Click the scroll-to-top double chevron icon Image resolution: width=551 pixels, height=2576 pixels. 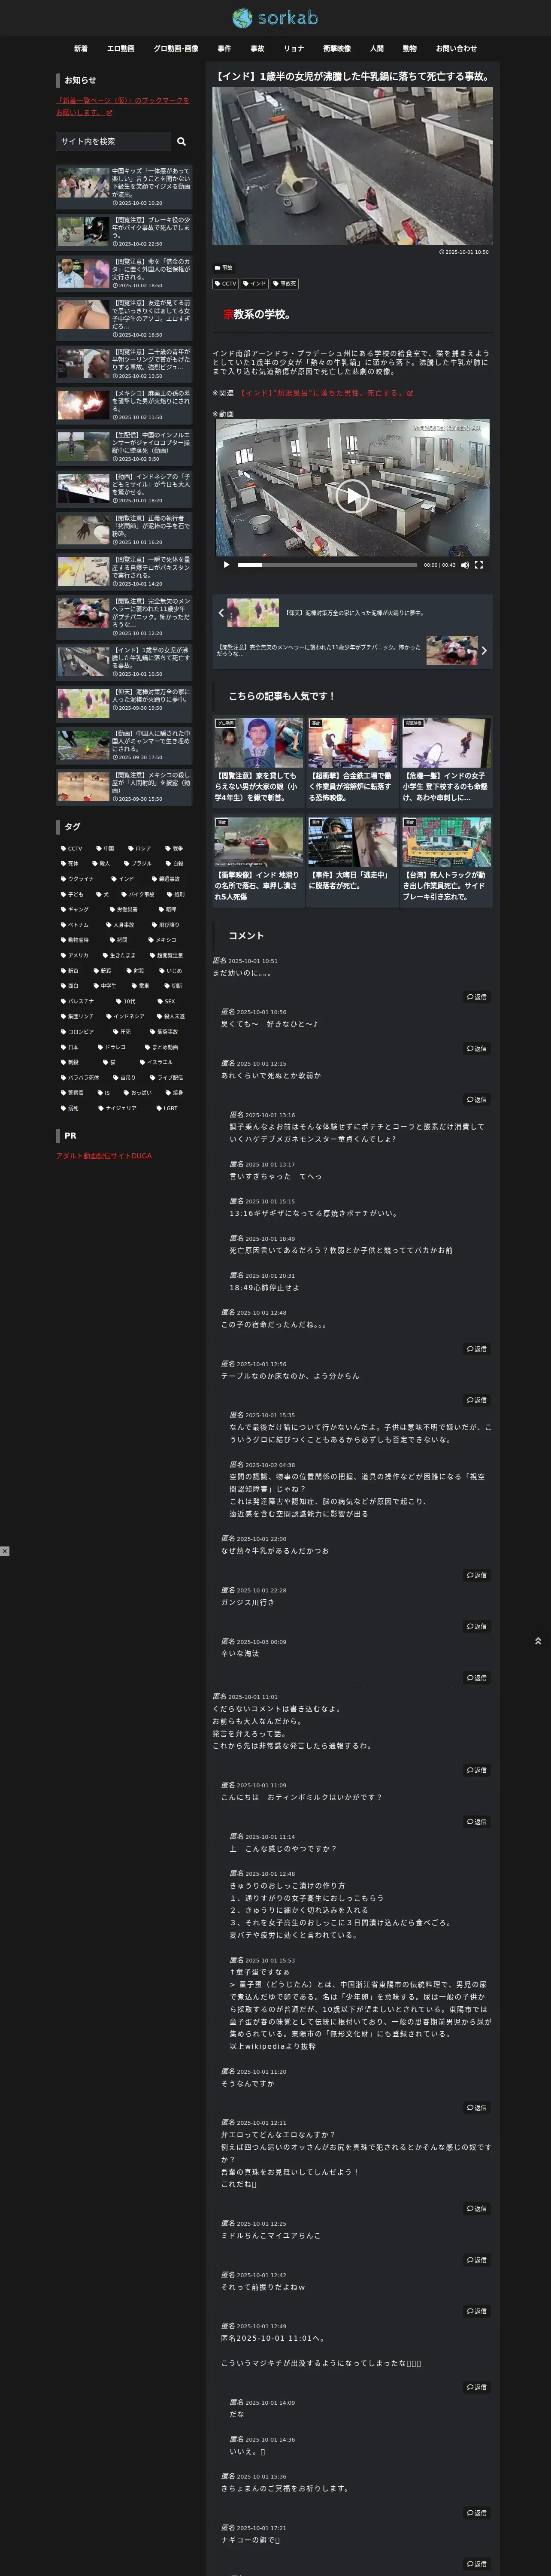point(538,1641)
